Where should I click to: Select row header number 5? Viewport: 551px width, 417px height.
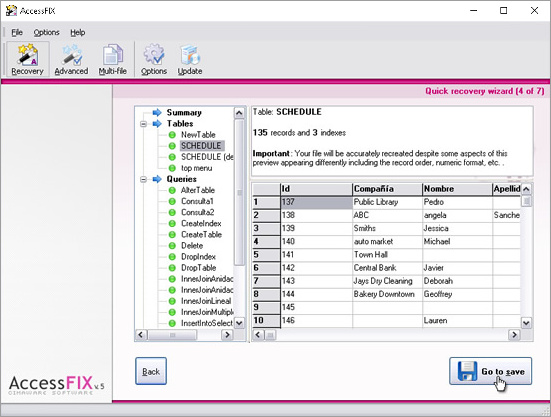[x=266, y=255]
